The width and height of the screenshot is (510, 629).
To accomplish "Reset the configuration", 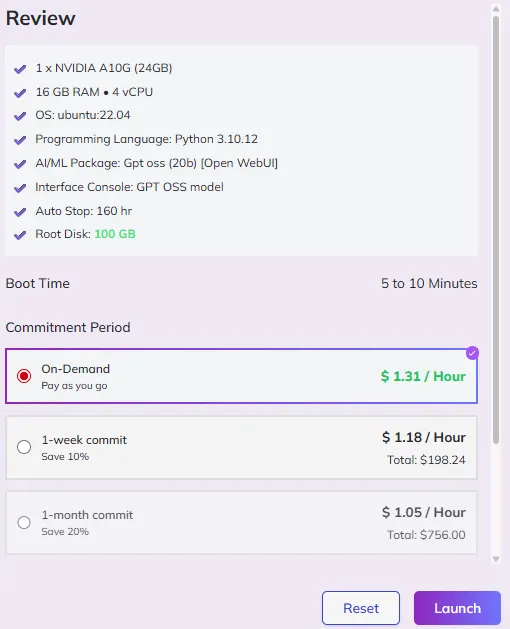I will [x=361, y=608].
